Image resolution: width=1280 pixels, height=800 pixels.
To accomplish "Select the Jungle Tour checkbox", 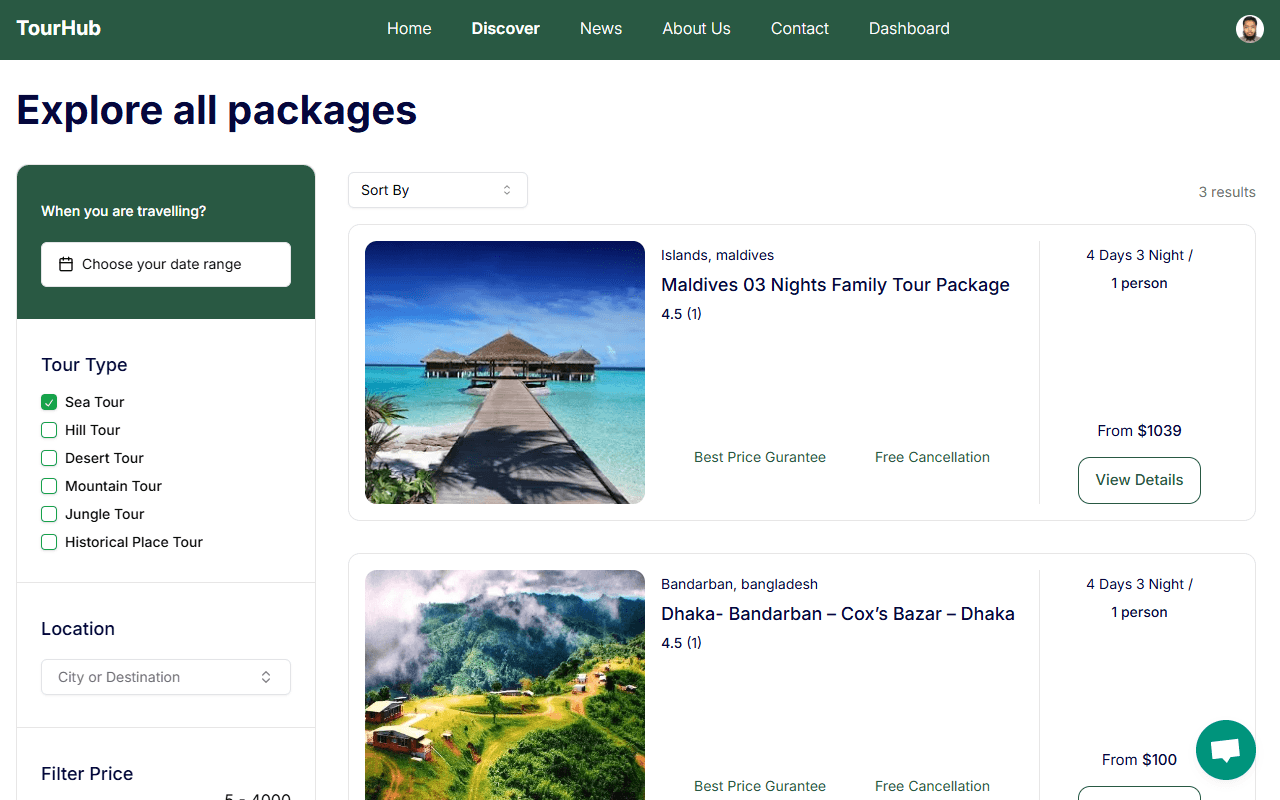I will coord(49,514).
